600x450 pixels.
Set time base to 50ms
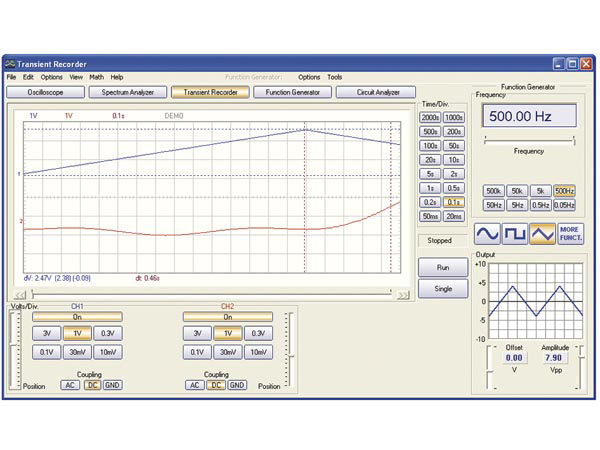430,216
